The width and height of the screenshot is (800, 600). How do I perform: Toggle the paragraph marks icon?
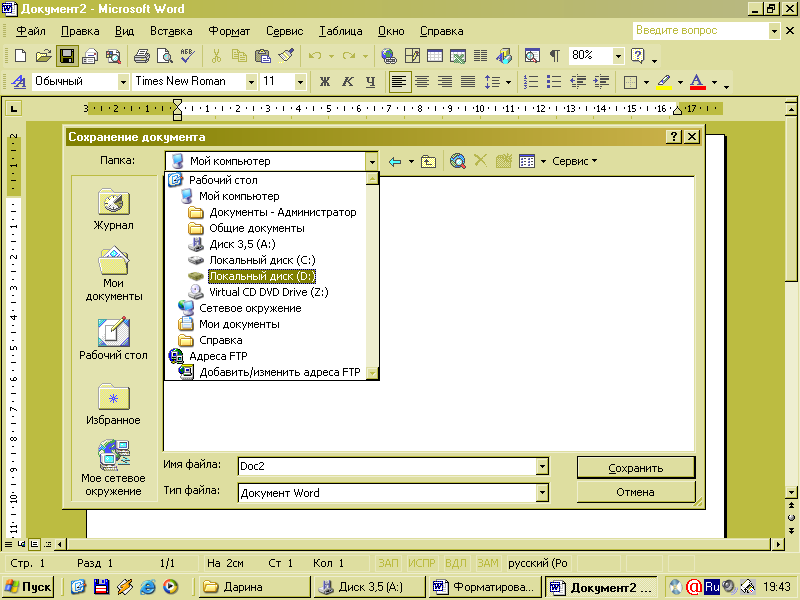(555, 55)
